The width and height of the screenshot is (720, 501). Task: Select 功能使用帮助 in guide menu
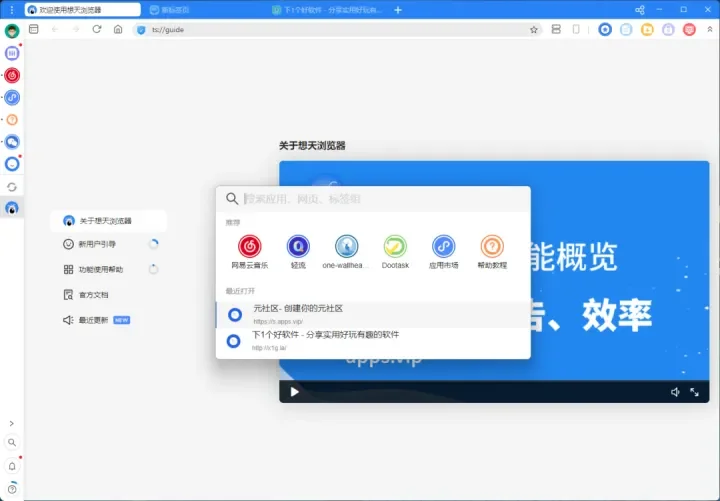108,270
